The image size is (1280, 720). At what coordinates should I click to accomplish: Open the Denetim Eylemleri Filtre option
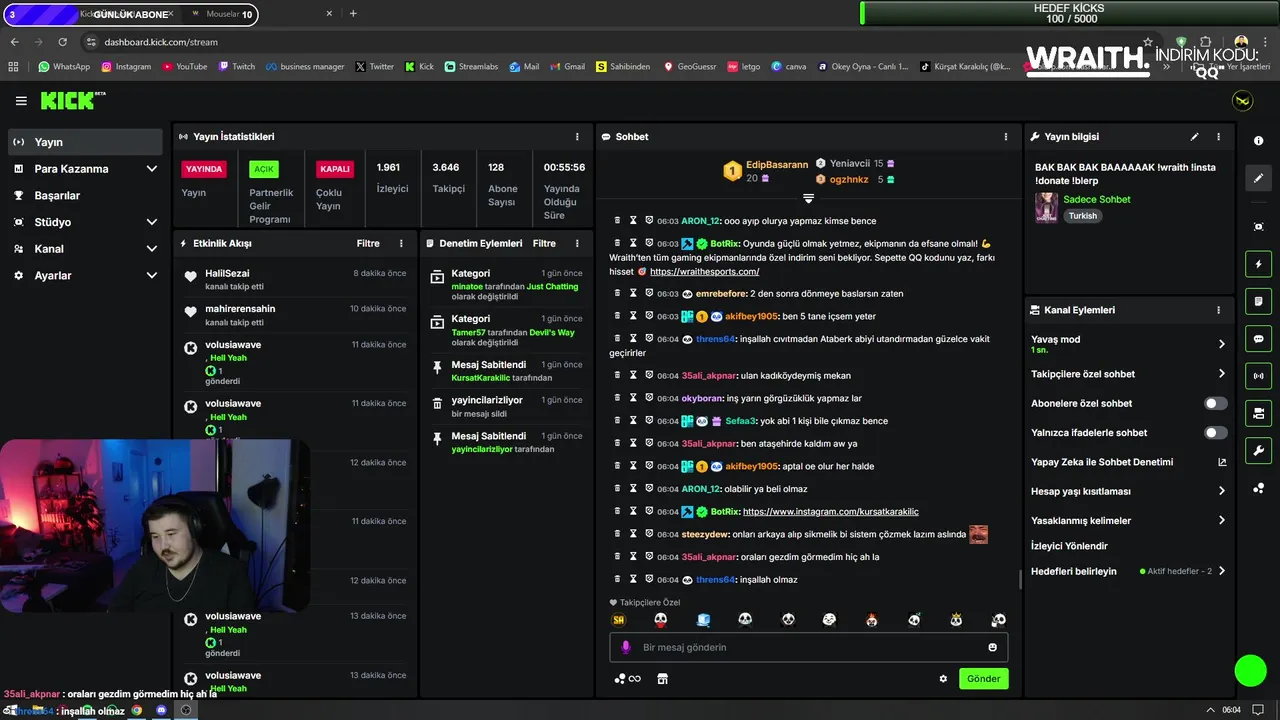click(x=544, y=243)
